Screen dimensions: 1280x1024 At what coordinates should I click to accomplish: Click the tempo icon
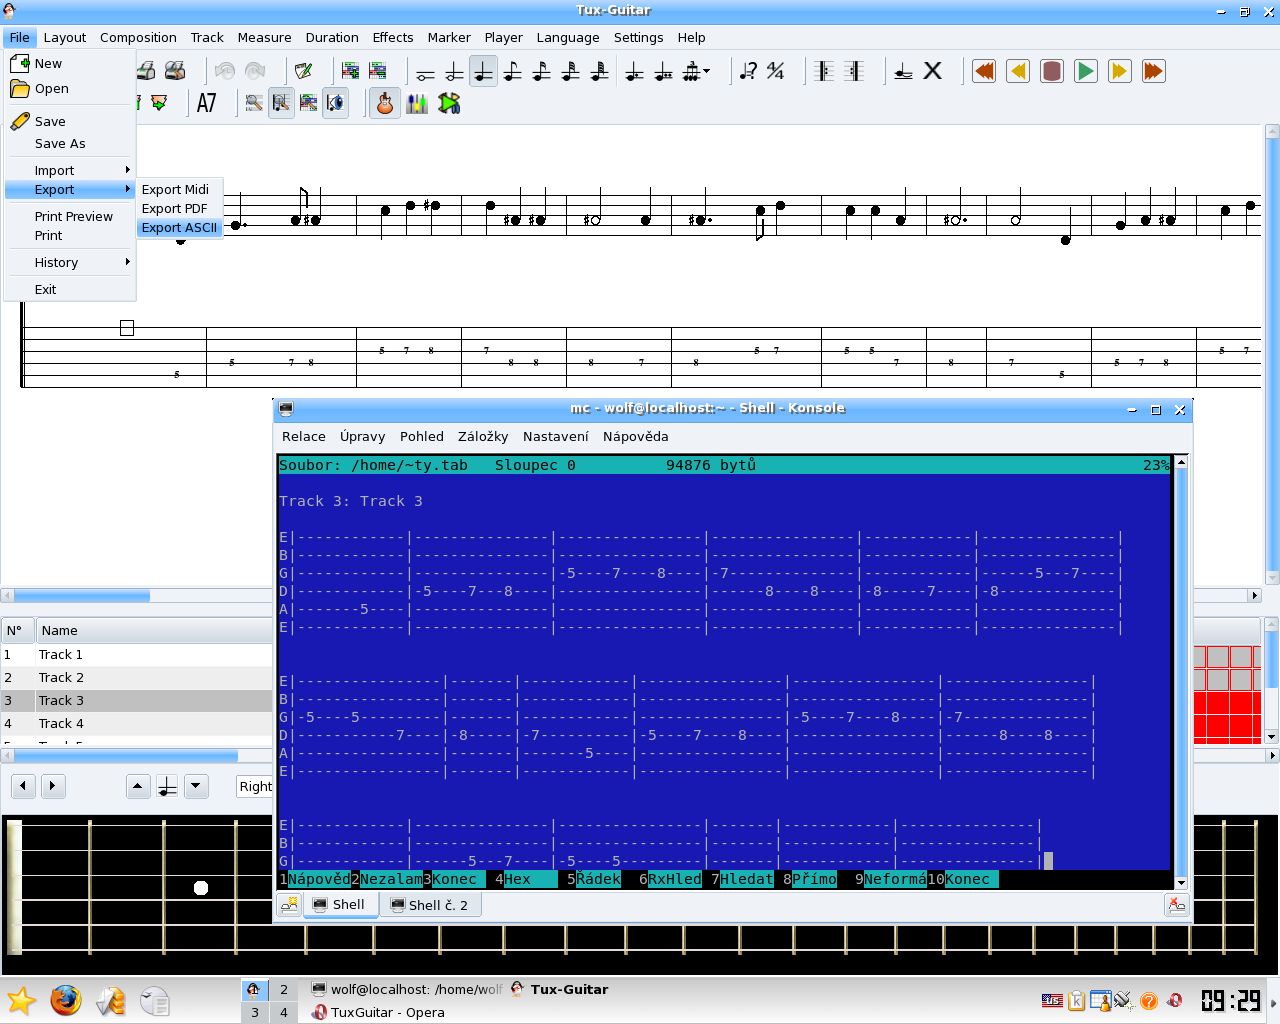(748, 72)
